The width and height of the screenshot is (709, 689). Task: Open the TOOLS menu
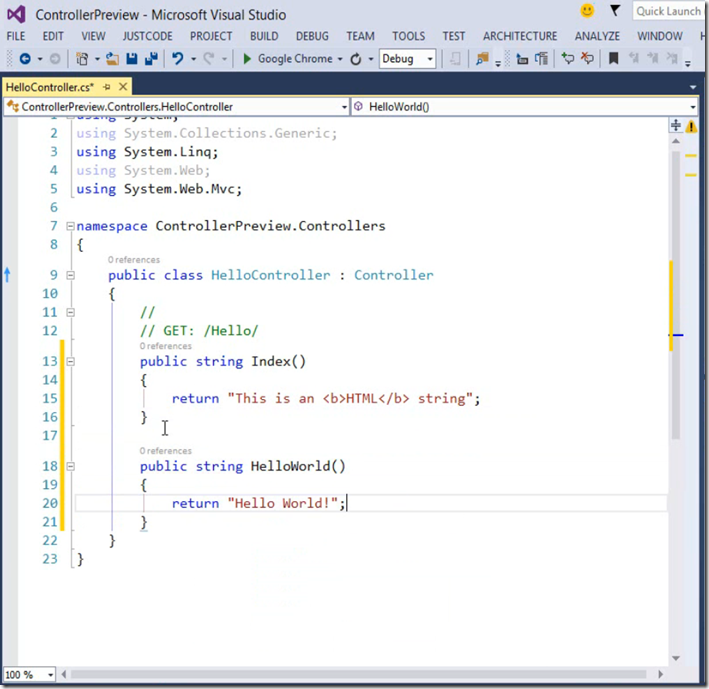[408, 36]
